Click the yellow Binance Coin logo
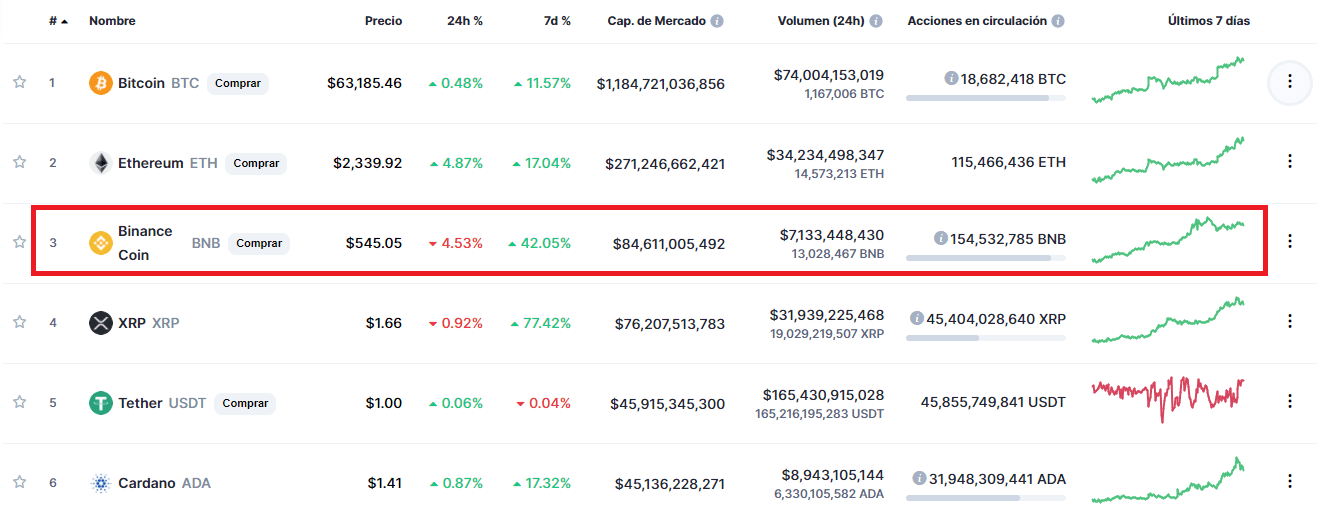Viewport: 1317px width, 521px height. click(x=100, y=243)
